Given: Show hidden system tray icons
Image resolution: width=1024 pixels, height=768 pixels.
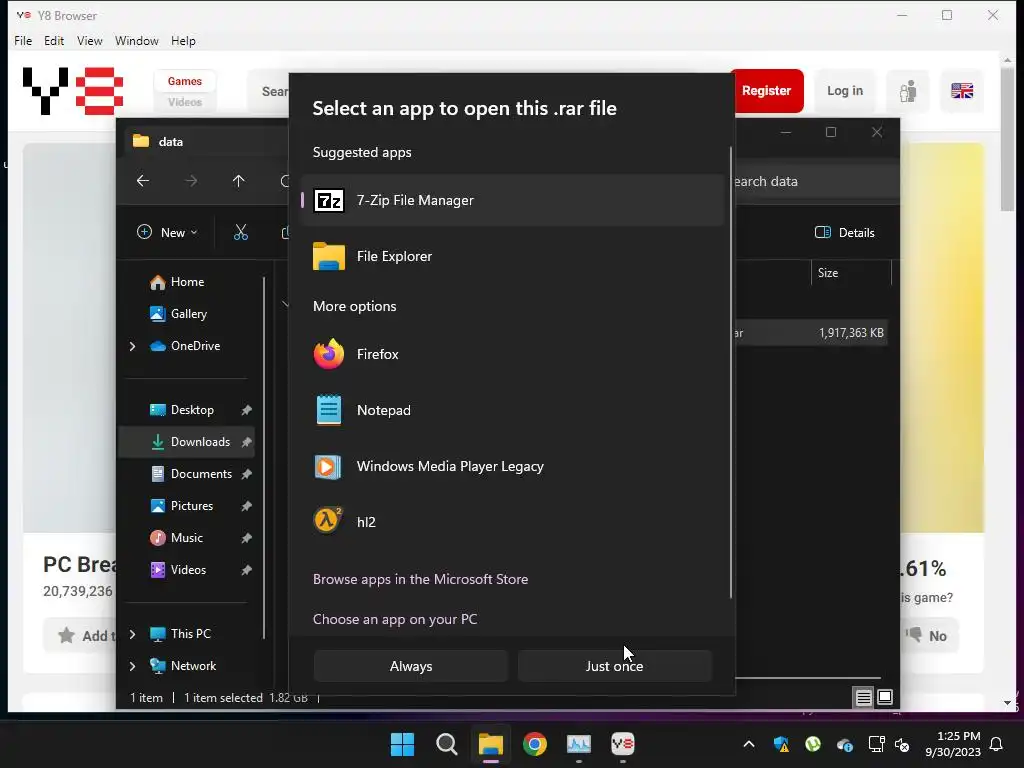Looking at the screenshot, I should 749,744.
